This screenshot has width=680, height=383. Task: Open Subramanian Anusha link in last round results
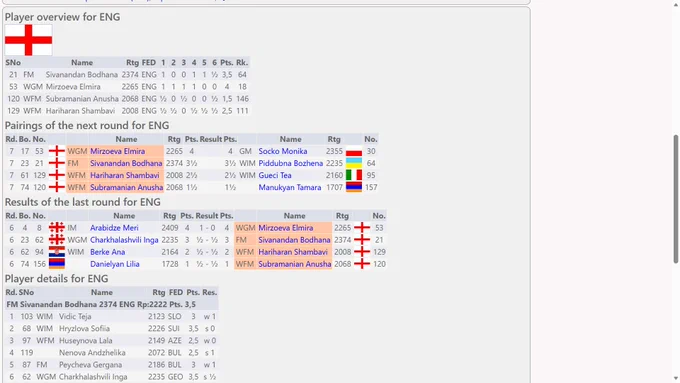pos(295,265)
